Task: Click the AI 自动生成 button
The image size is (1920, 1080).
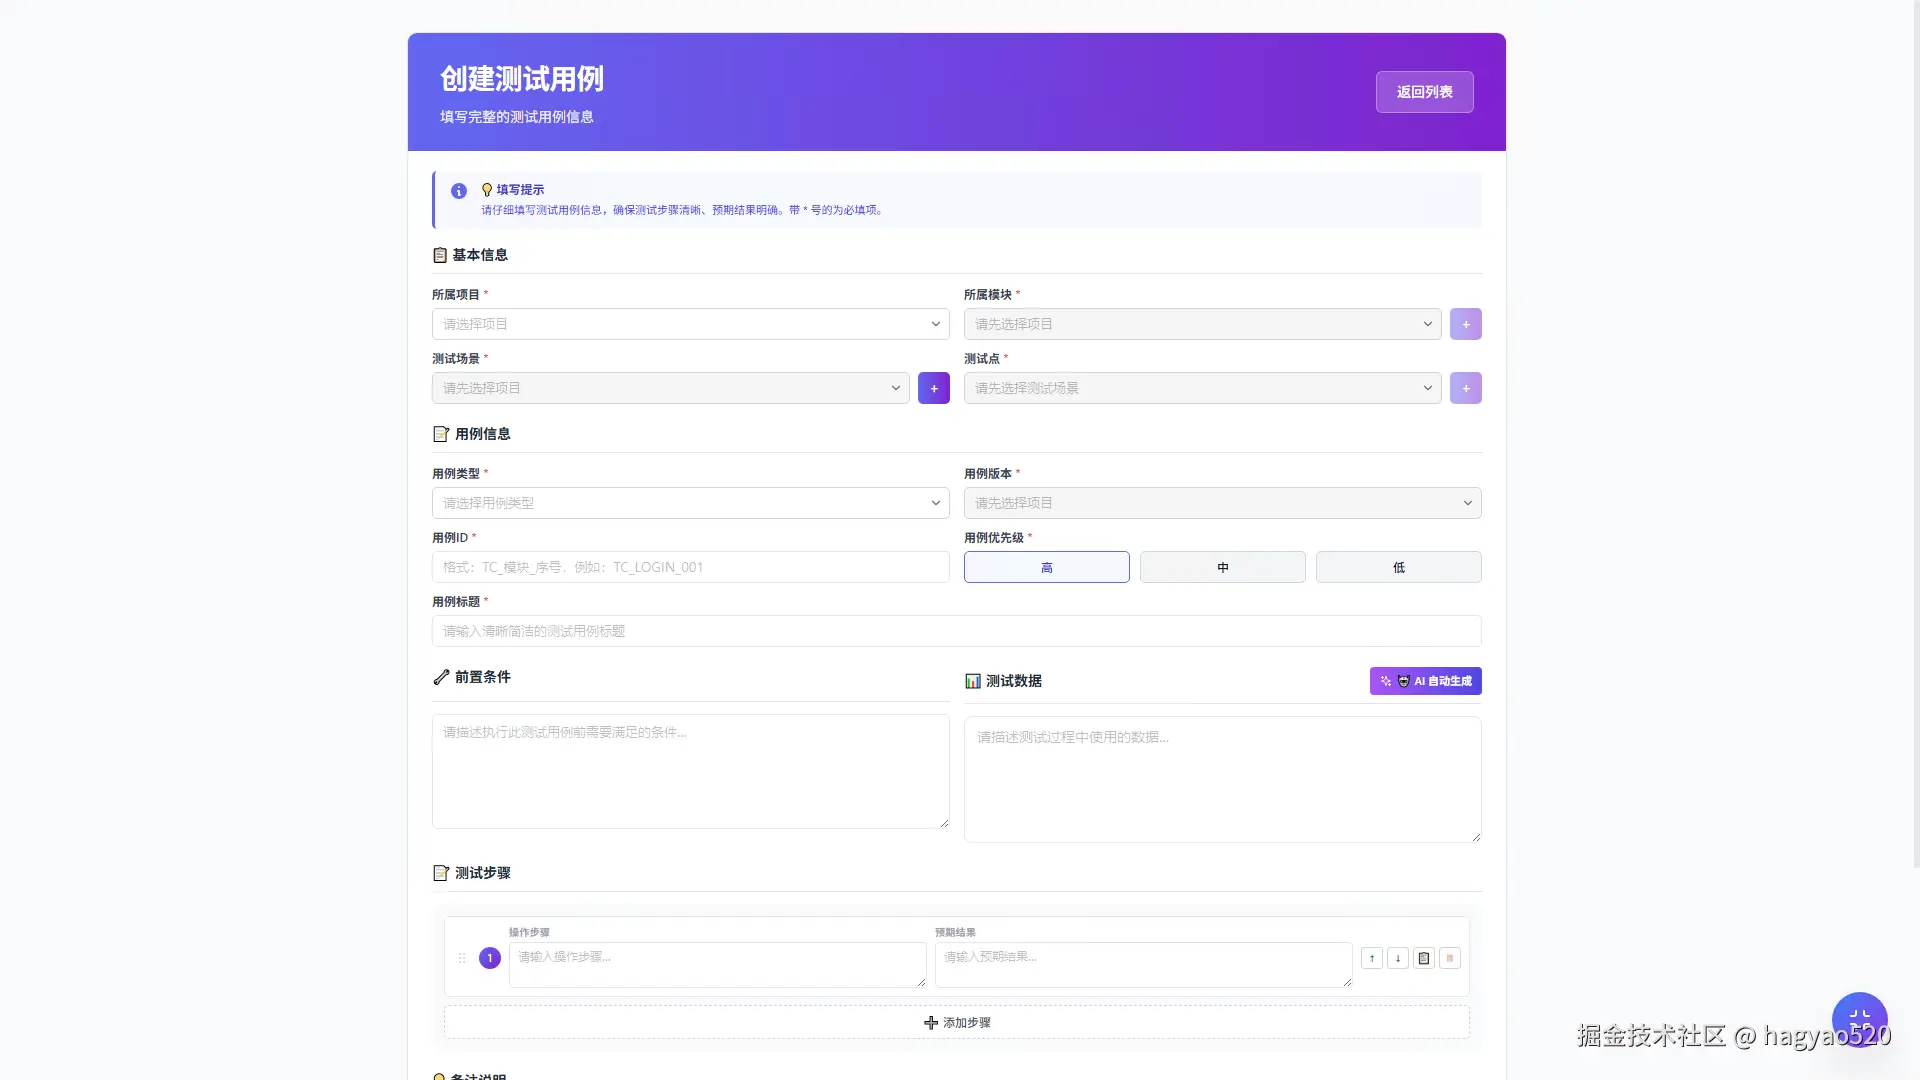Action: pos(1425,681)
